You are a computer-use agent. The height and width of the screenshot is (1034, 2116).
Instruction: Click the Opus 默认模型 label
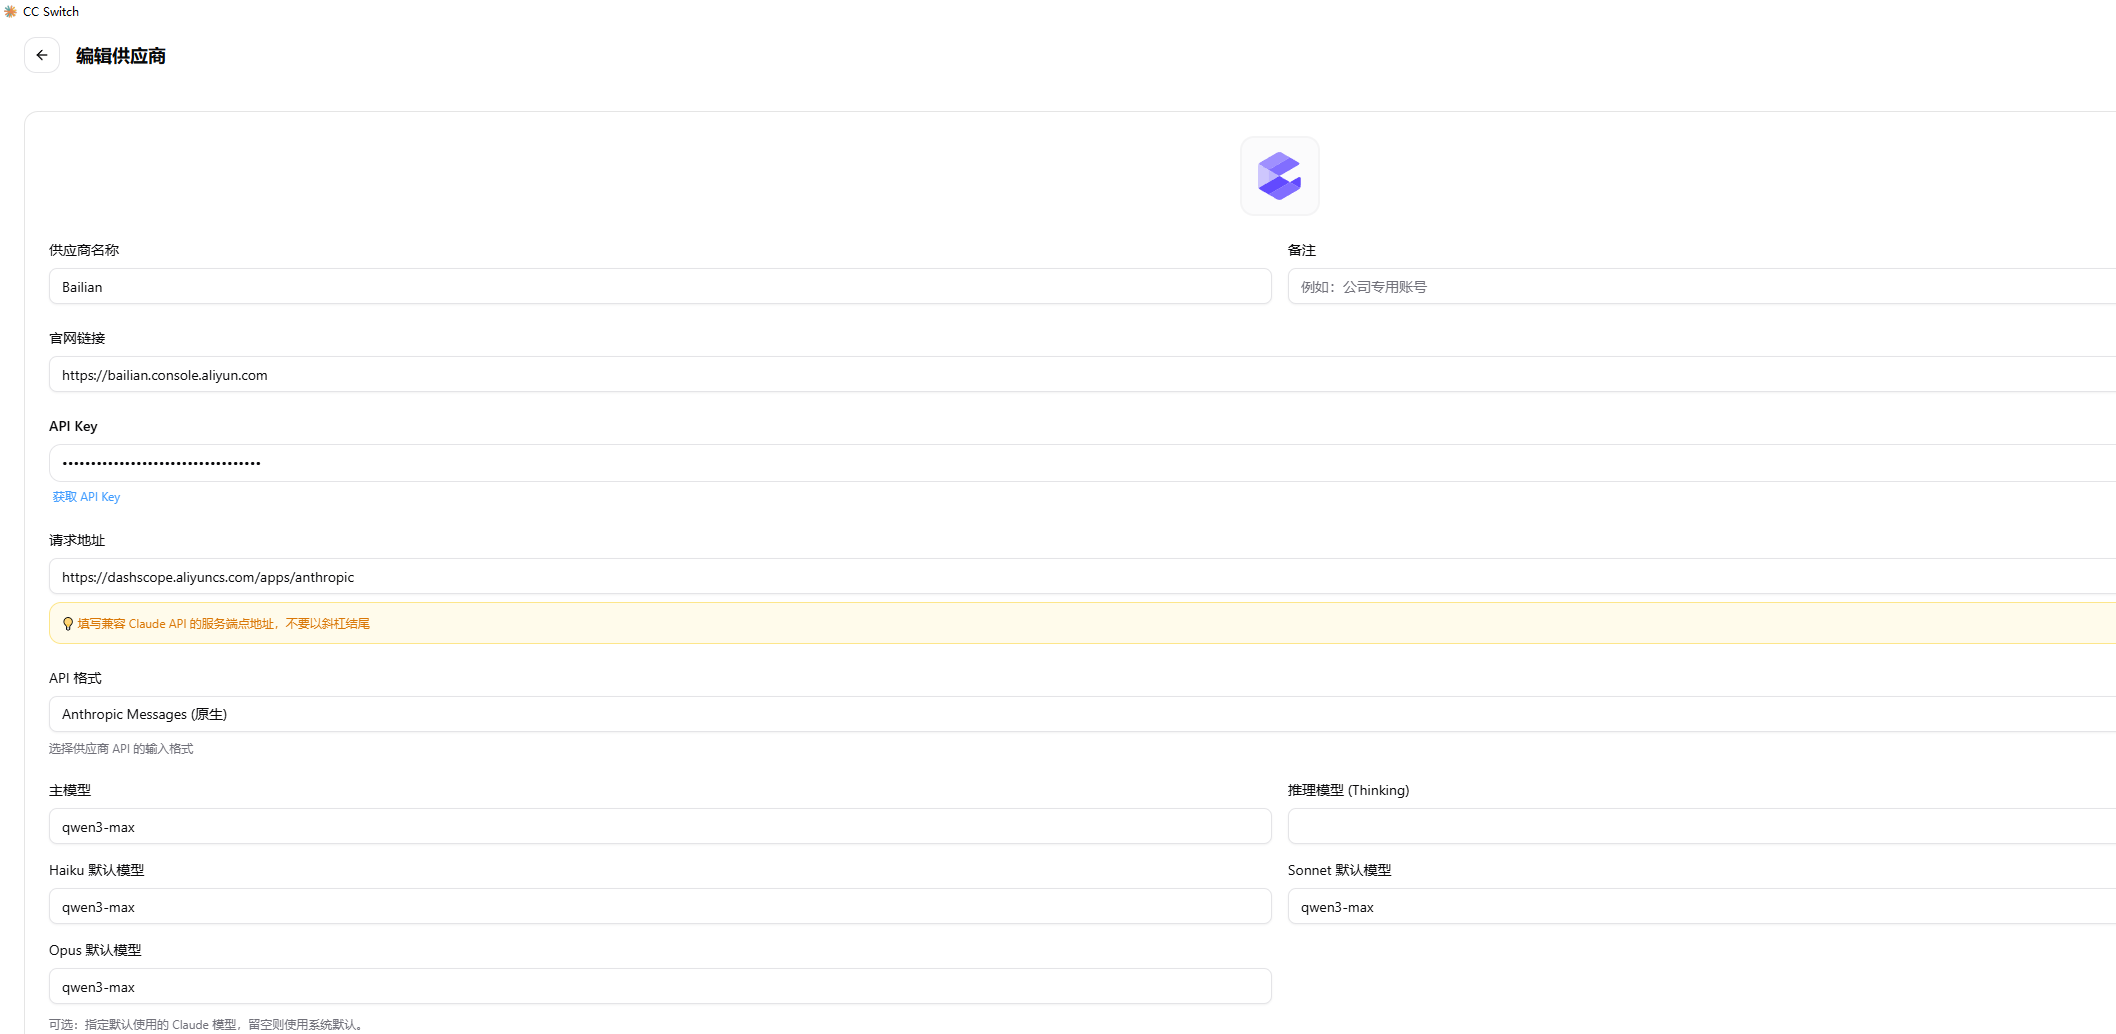click(95, 950)
